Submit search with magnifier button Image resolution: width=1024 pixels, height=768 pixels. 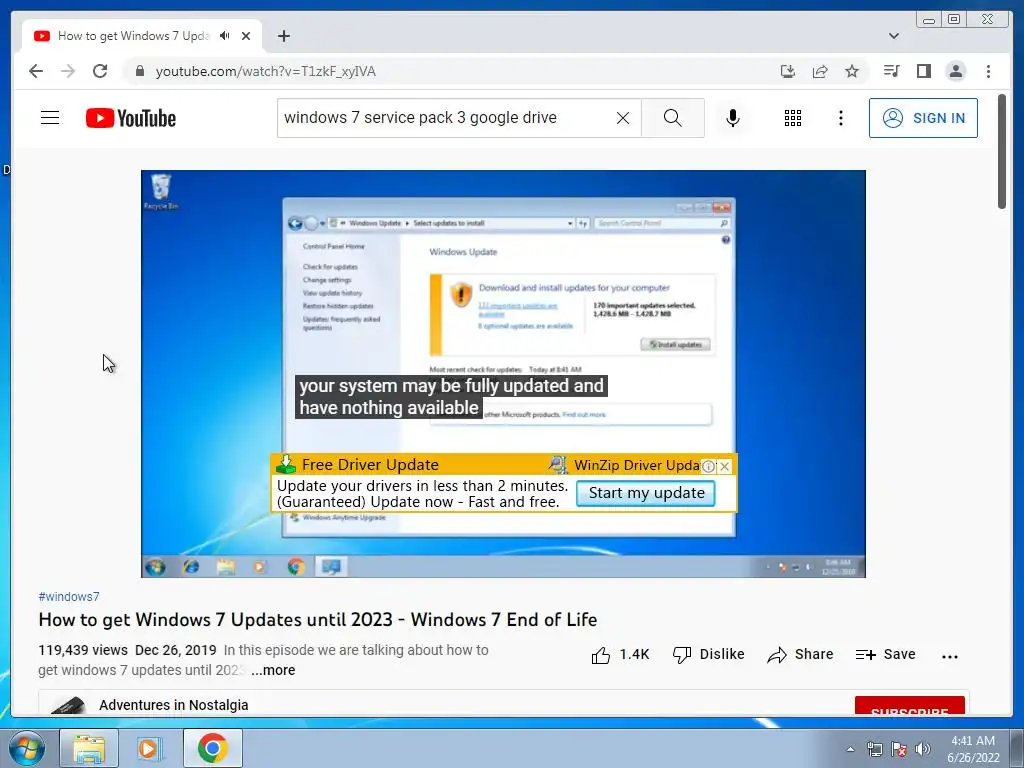673,118
